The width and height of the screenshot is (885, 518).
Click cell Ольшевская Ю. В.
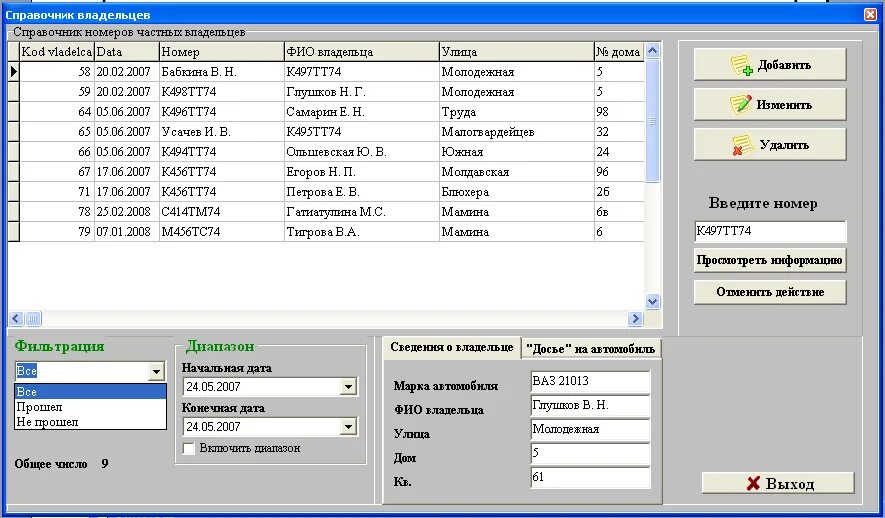pos(362,152)
